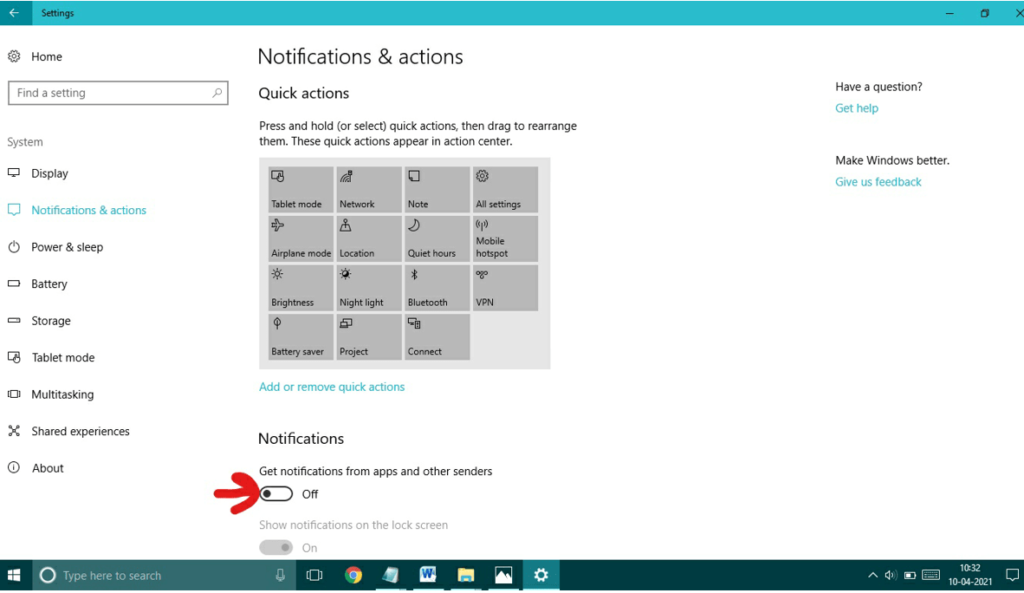
Task: Click the Airplane mode quick action
Action: pos(299,238)
